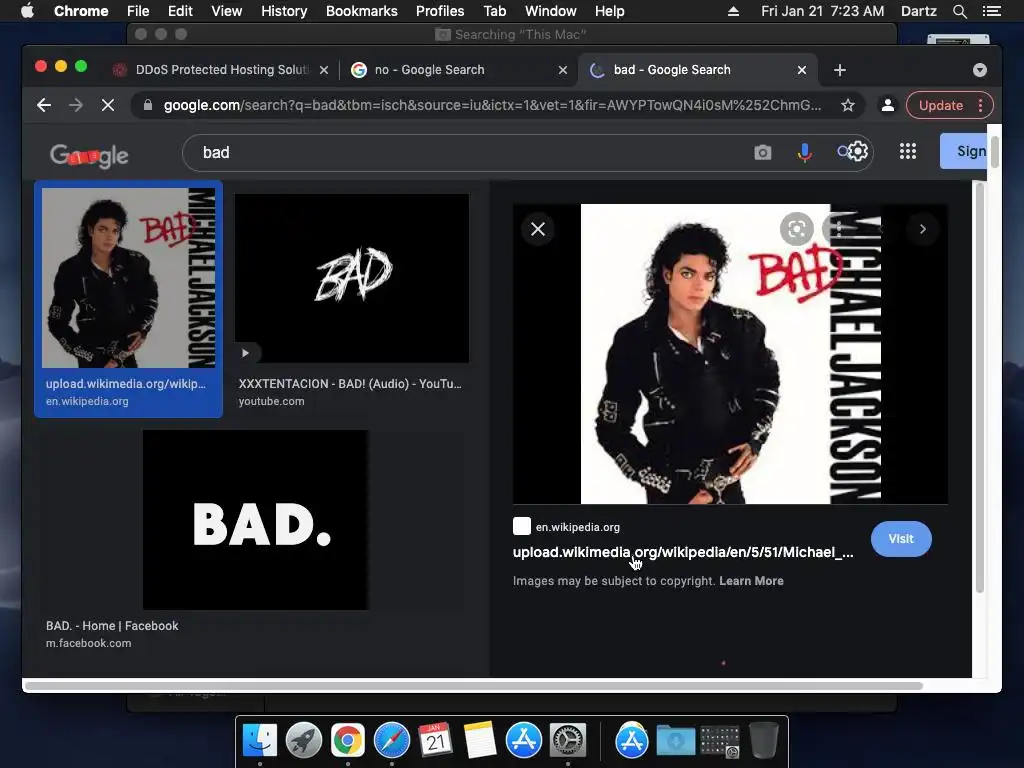
Task: Show the next image with the chevron arrow
Action: (923, 229)
